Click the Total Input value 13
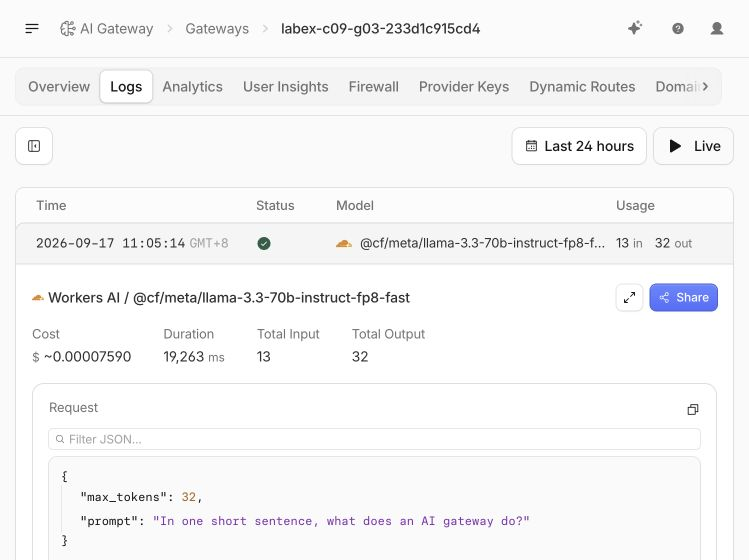 tap(264, 356)
